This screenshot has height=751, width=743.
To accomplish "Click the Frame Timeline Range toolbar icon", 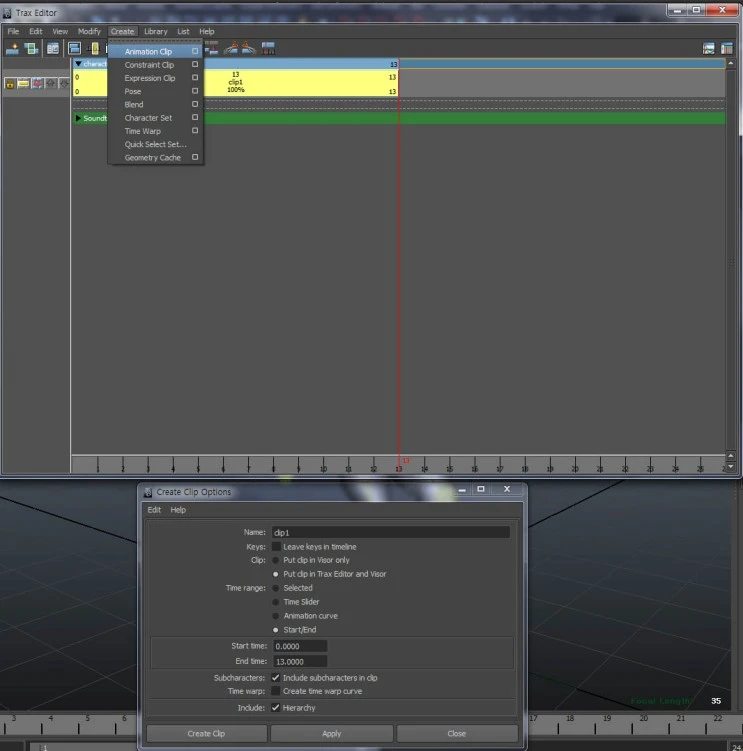I will [x=94, y=48].
